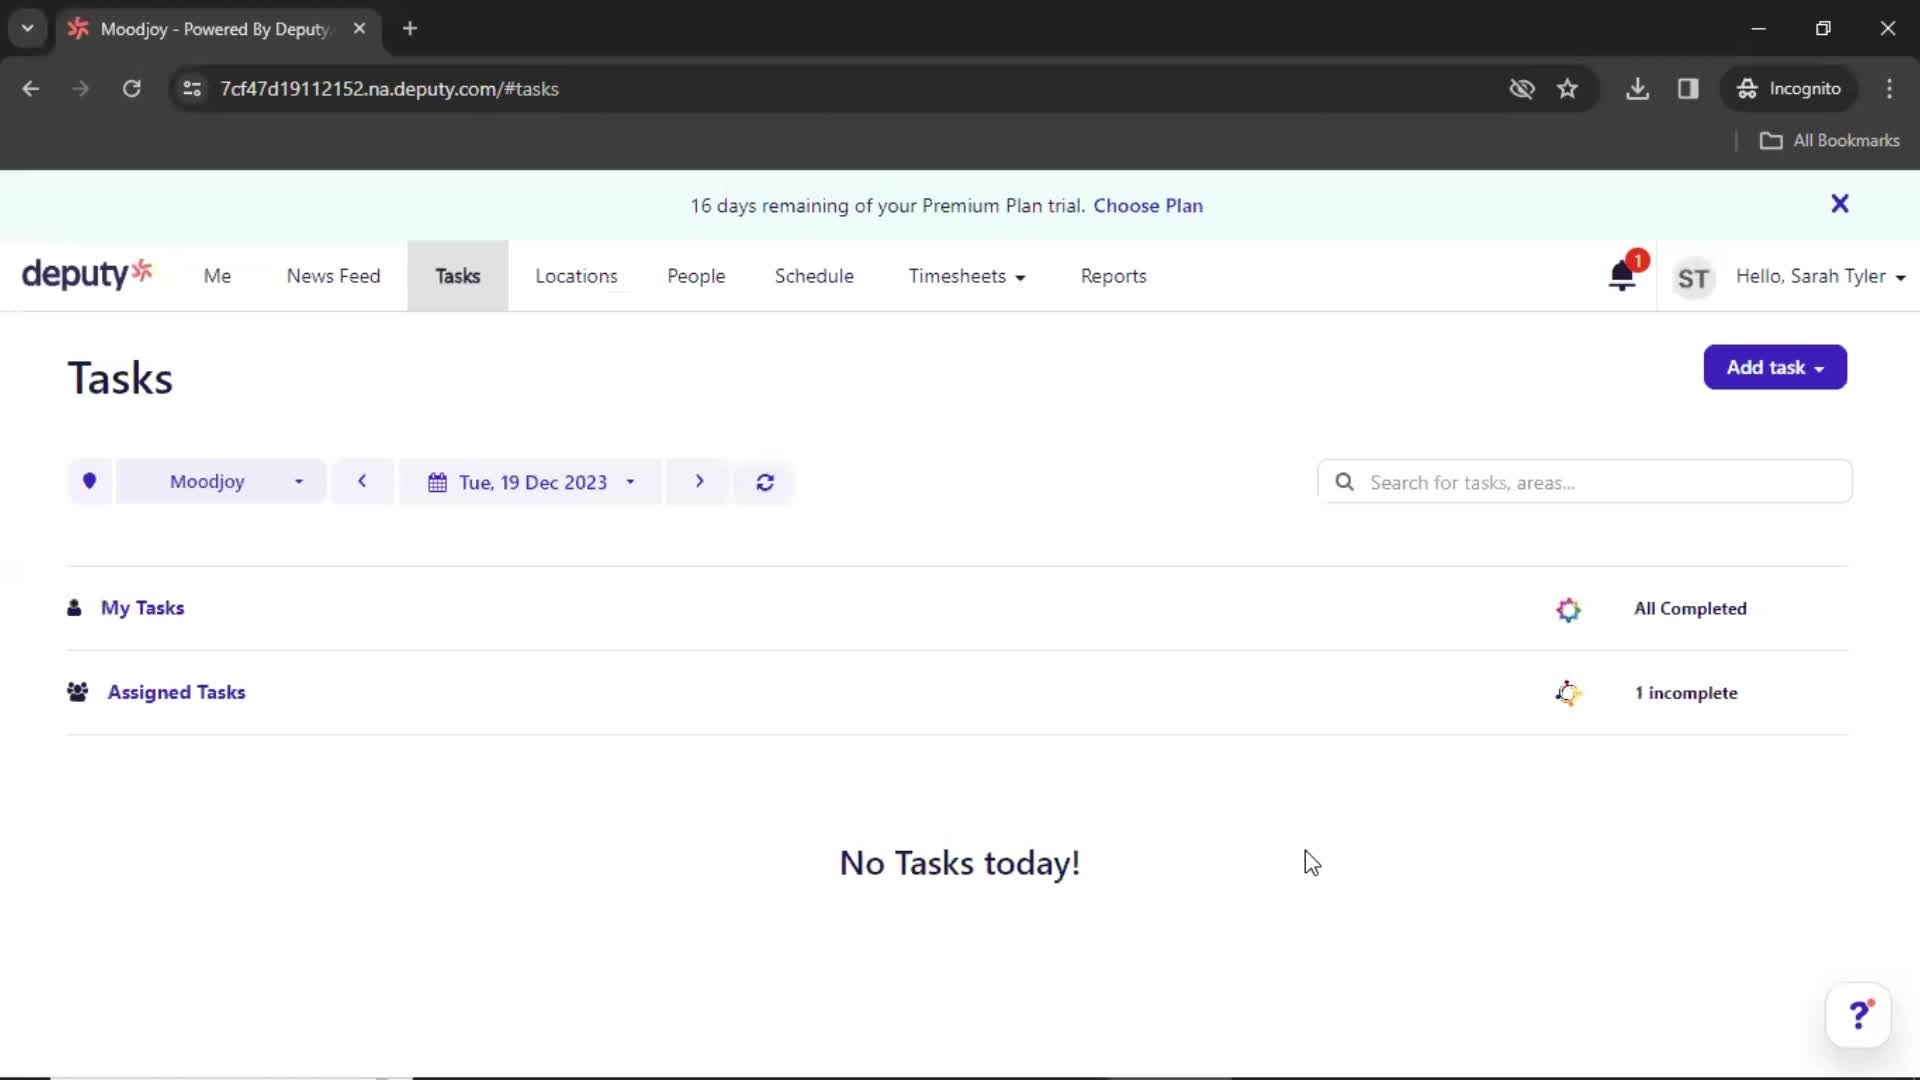Navigate to previous day arrow
The width and height of the screenshot is (1920, 1080).
(361, 481)
